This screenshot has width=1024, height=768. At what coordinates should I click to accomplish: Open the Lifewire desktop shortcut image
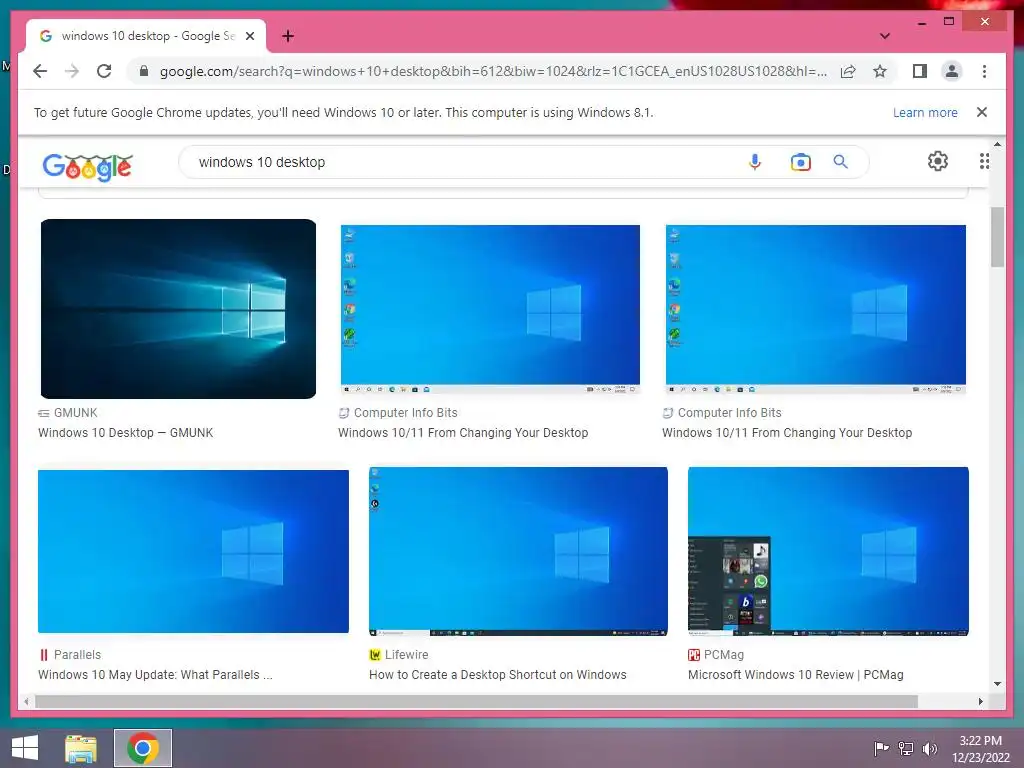(519, 551)
